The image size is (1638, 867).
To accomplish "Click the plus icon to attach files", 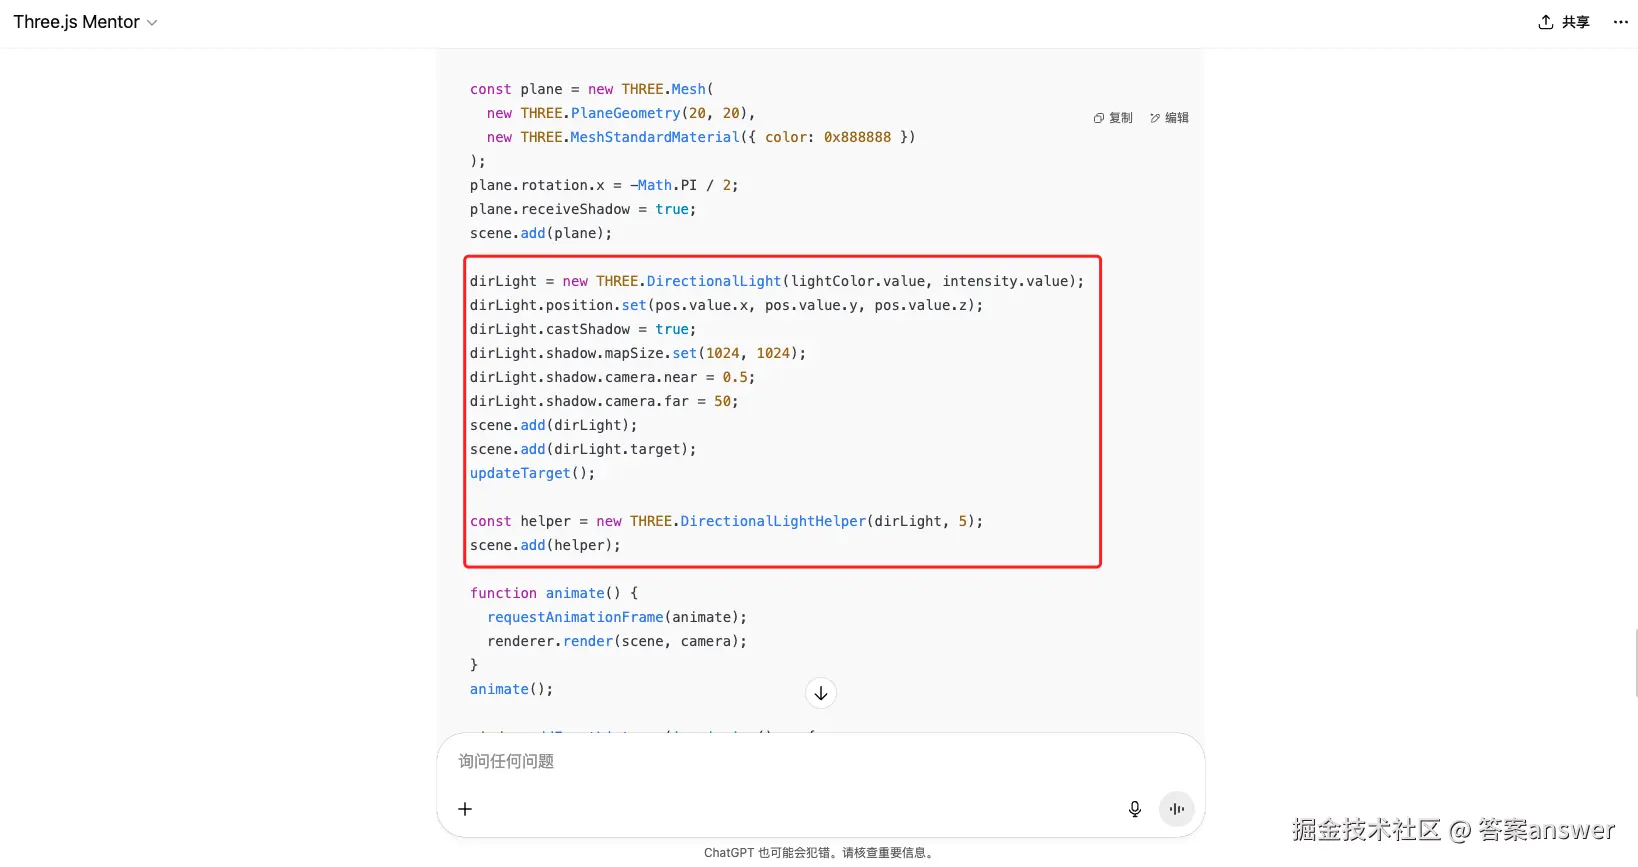I will [x=465, y=809].
